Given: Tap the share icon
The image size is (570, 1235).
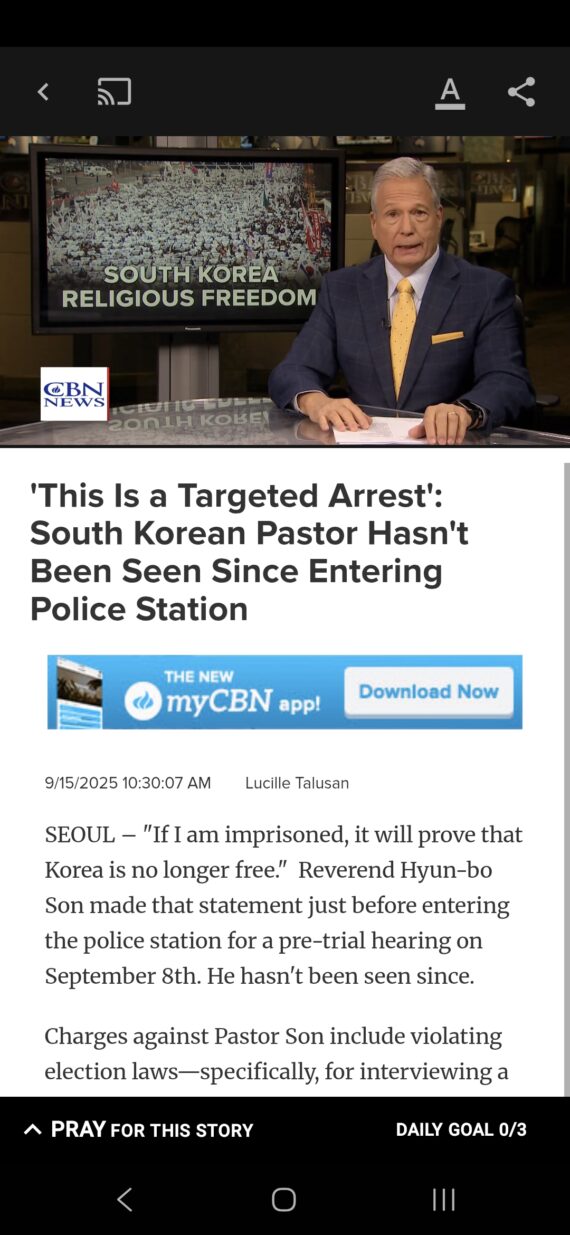Looking at the screenshot, I should click(x=521, y=92).
